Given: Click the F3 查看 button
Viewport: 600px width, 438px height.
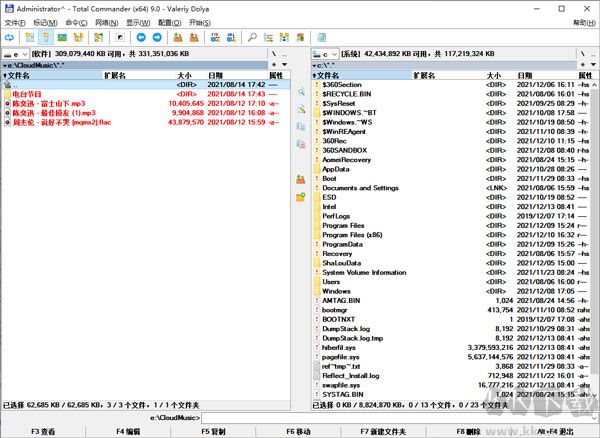Looking at the screenshot, I should 43,431.
